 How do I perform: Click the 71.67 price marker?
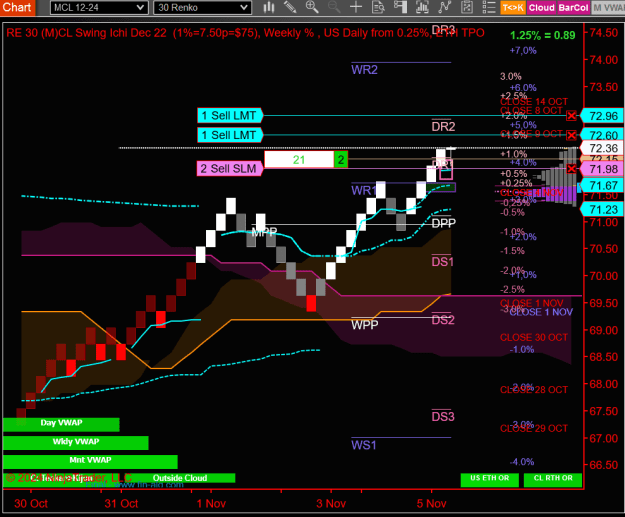click(602, 185)
